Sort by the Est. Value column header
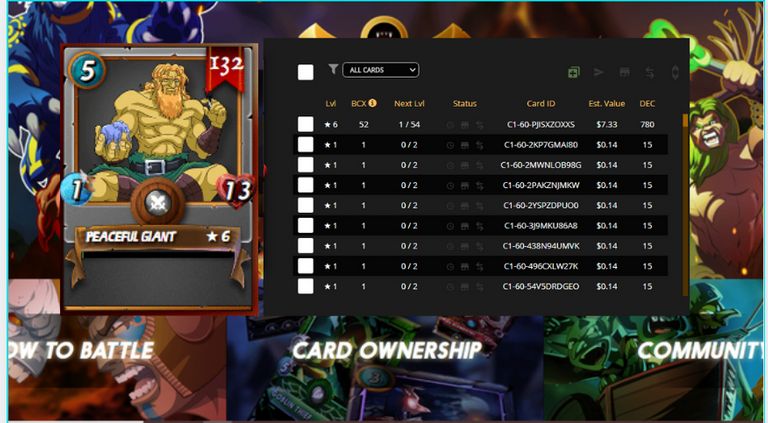768x423 pixels. click(606, 103)
